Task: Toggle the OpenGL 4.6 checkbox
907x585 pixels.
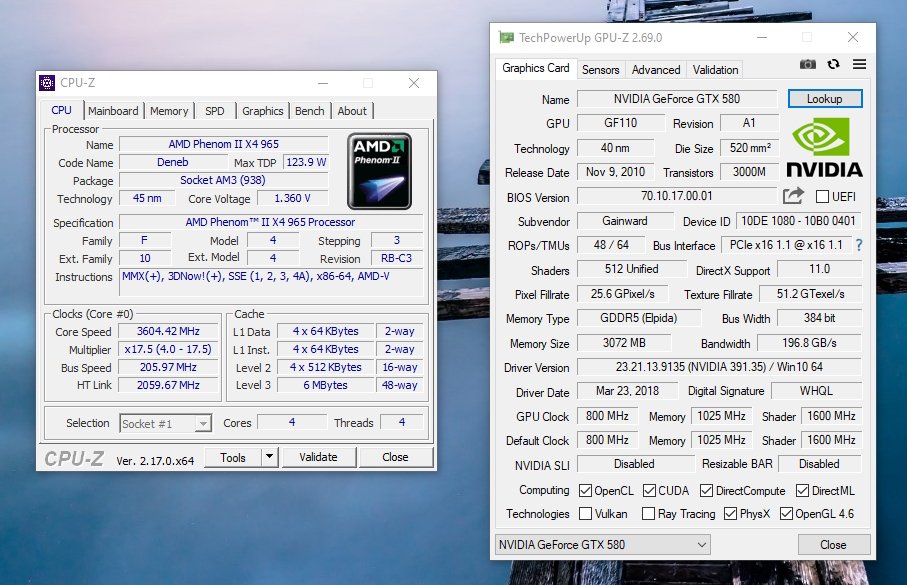Action: (786, 514)
